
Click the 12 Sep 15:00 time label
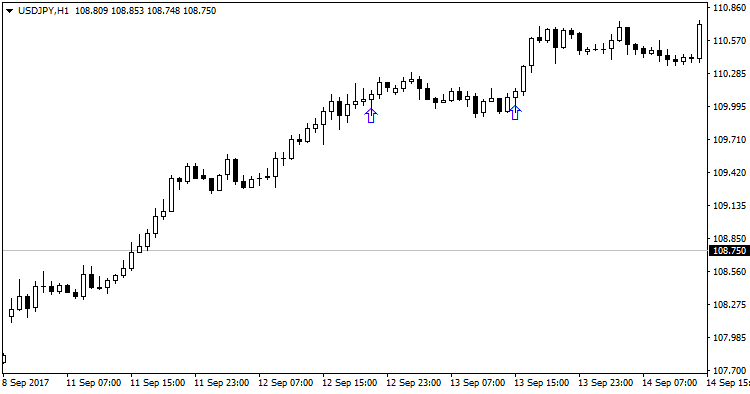350,383
